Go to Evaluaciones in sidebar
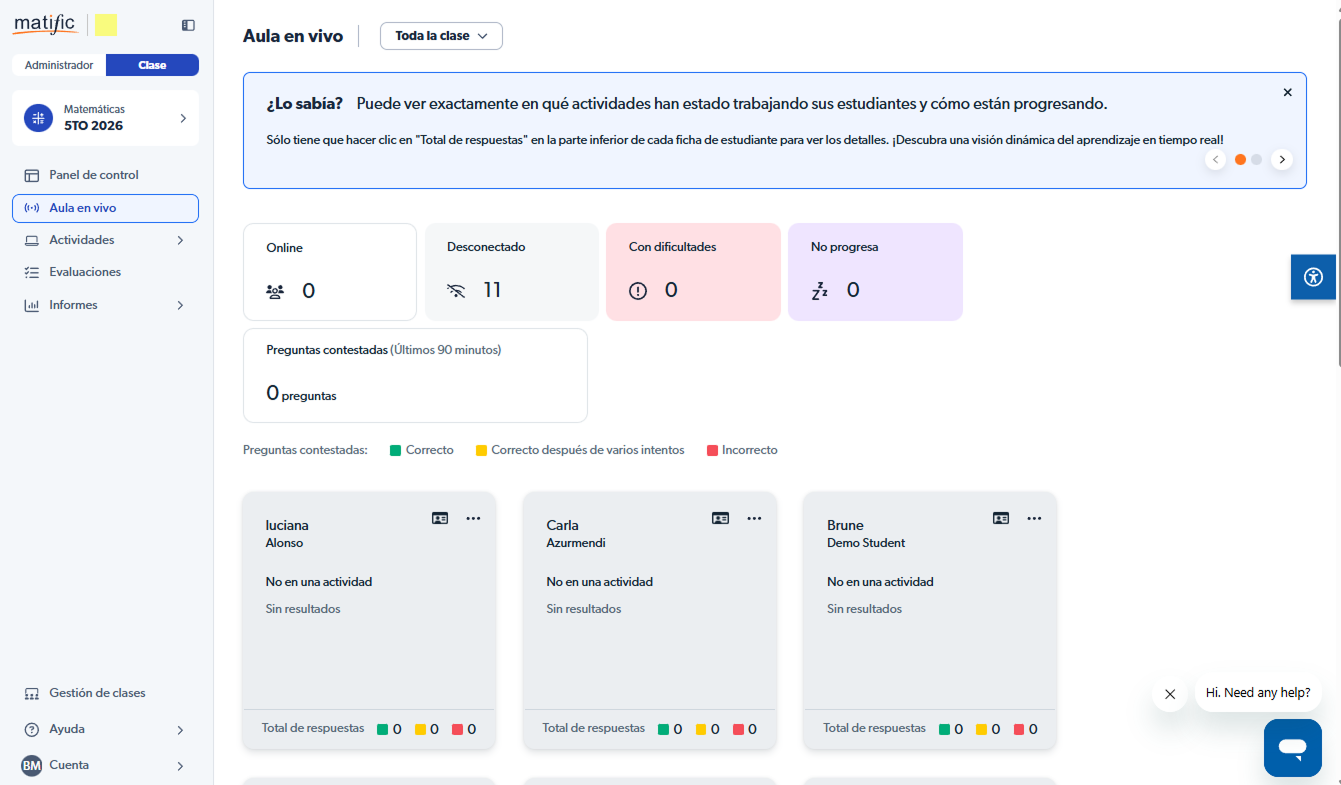This screenshot has height=785, width=1341. [x=85, y=272]
